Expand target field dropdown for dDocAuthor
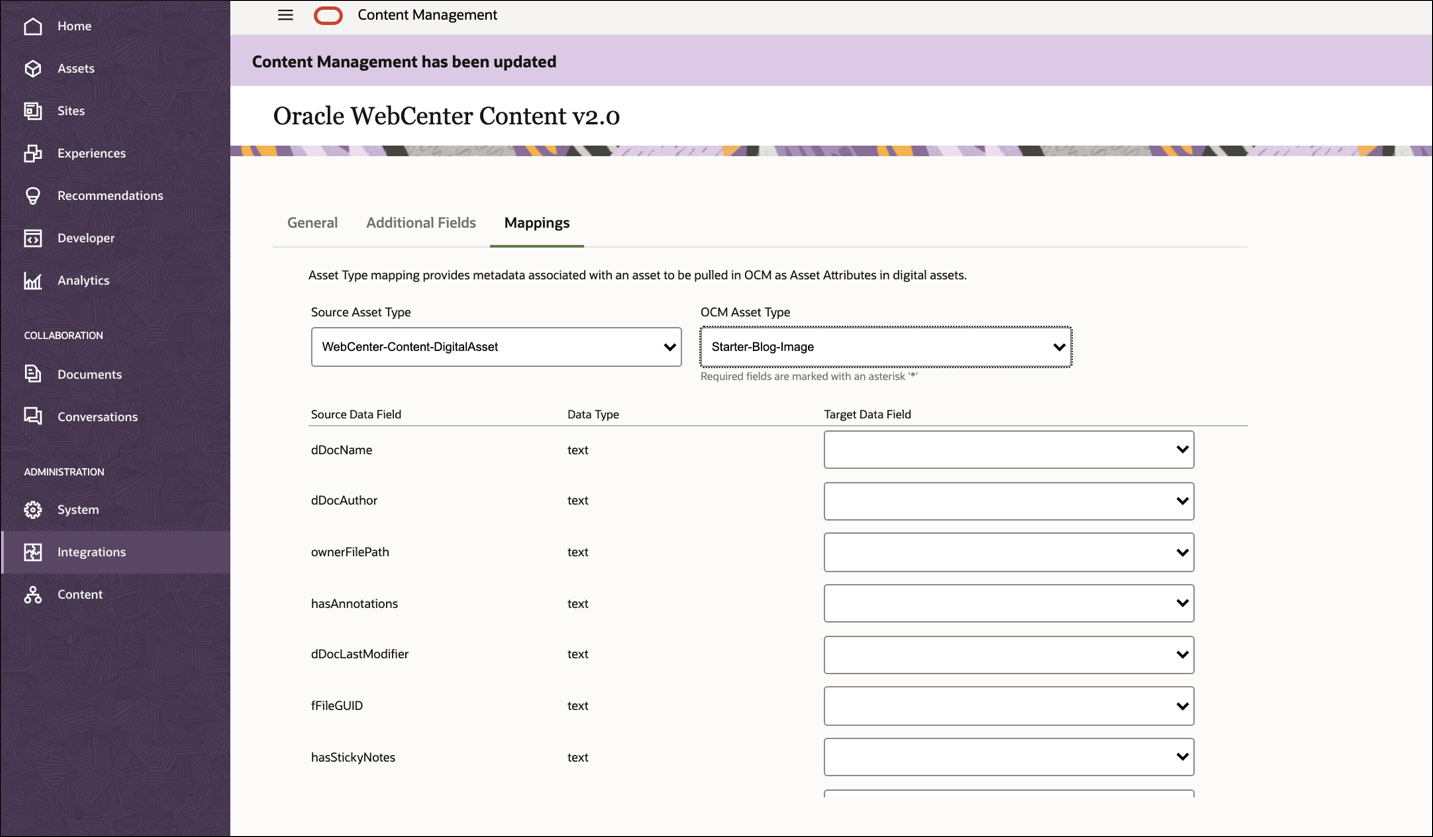Viewport: 1433px width, 837px height. [x=1009, y=501]
